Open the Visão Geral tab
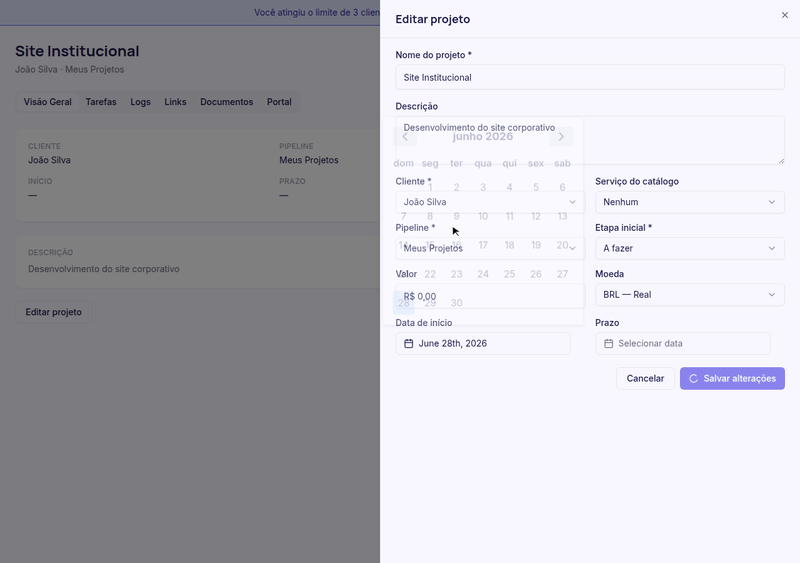This screenshot has width=800, height=563. pyautogui.click(x=47, y=102)
